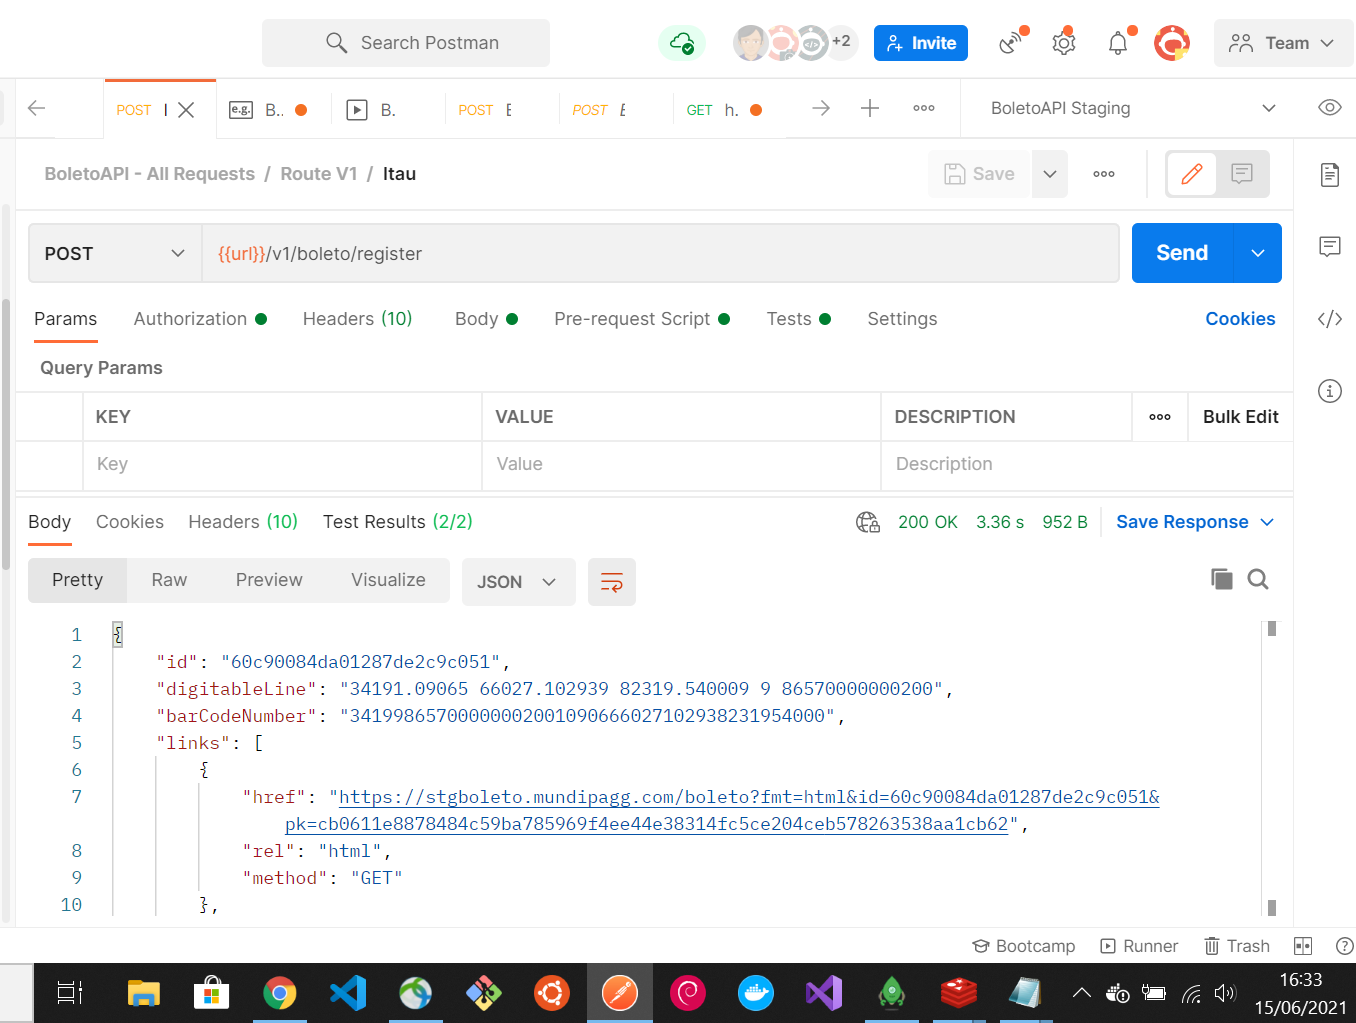
Task: Click the Search Postman field
Action: pyautogui.click(x=406, y=43)
